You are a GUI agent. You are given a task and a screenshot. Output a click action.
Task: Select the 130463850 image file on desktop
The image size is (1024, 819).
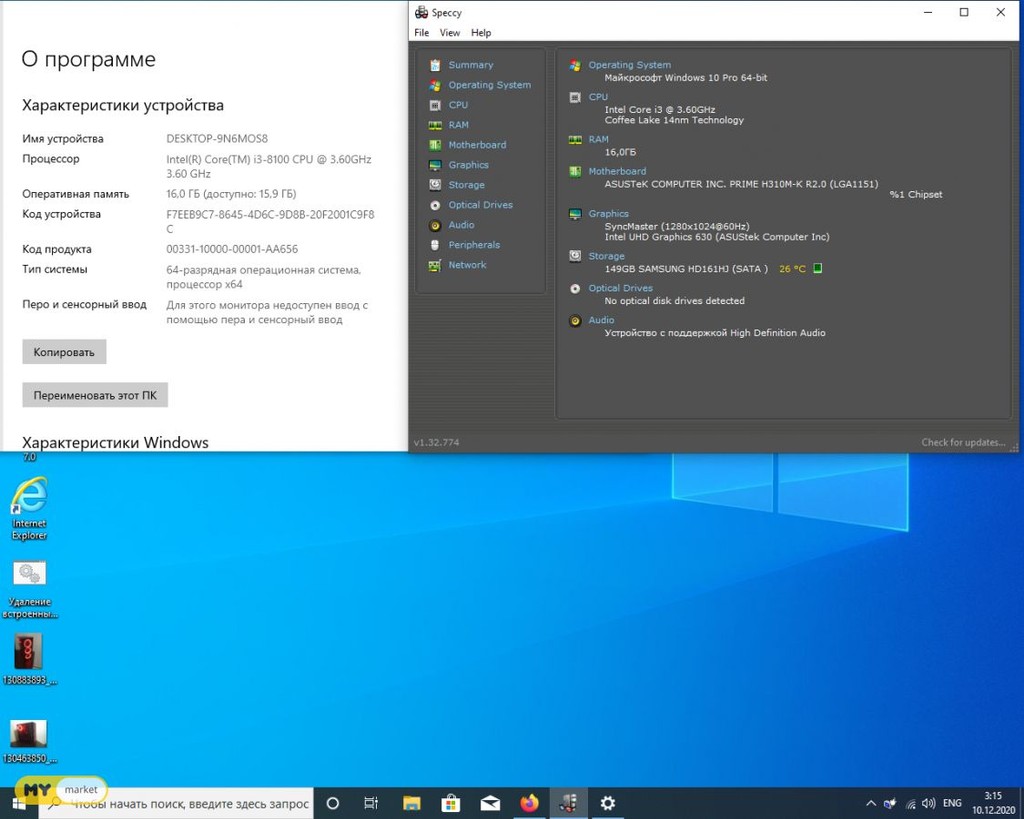click(x=29, y=742)
